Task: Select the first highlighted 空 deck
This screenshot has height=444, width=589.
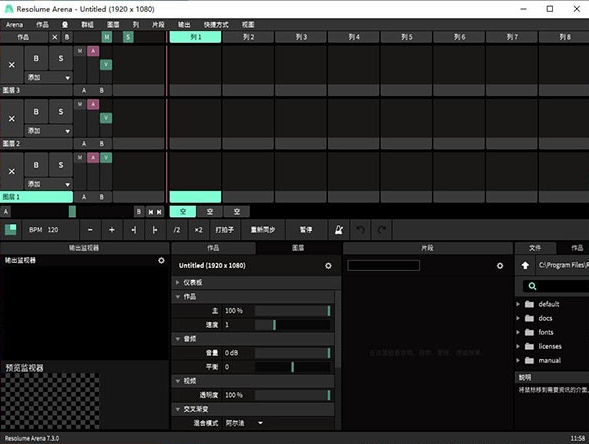Action: (x=183, y=211)
